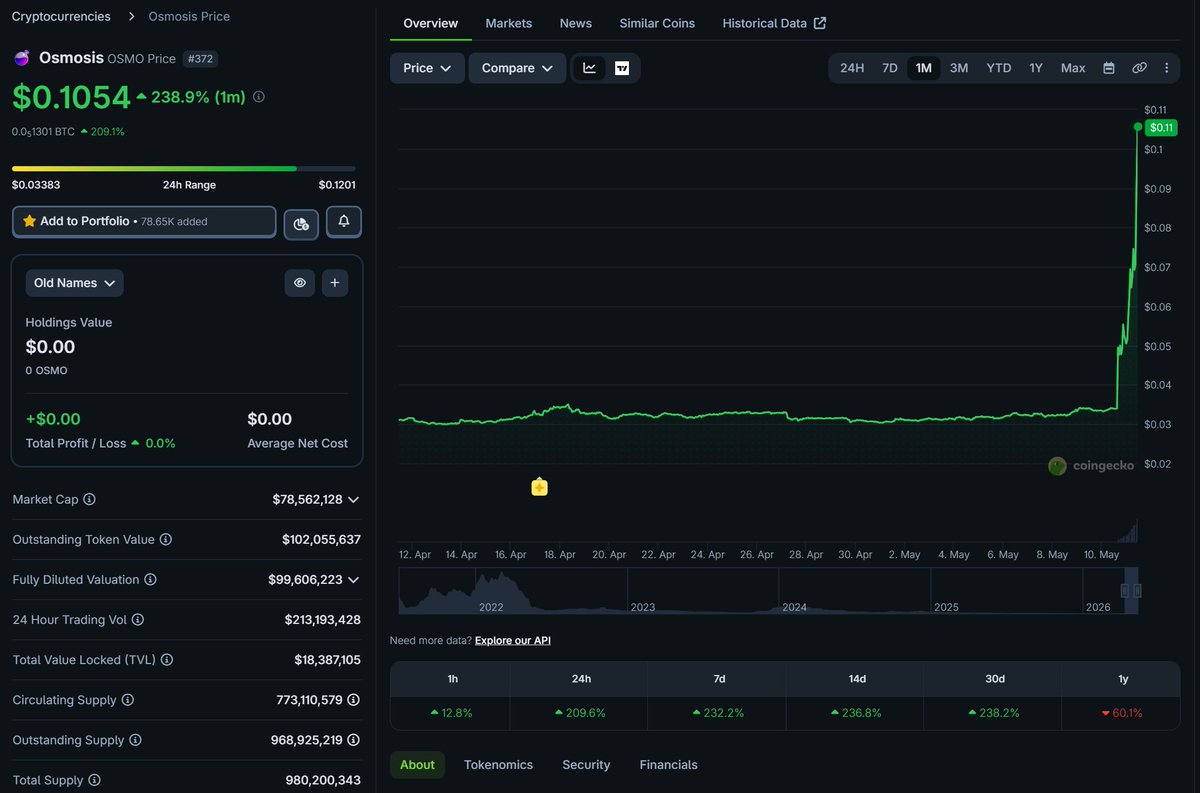Click the info icon next to 24 Hour Trading Vol
The width and height of the screenshot is (1200, 793).
pyautogui.click(x=138, y=620)
